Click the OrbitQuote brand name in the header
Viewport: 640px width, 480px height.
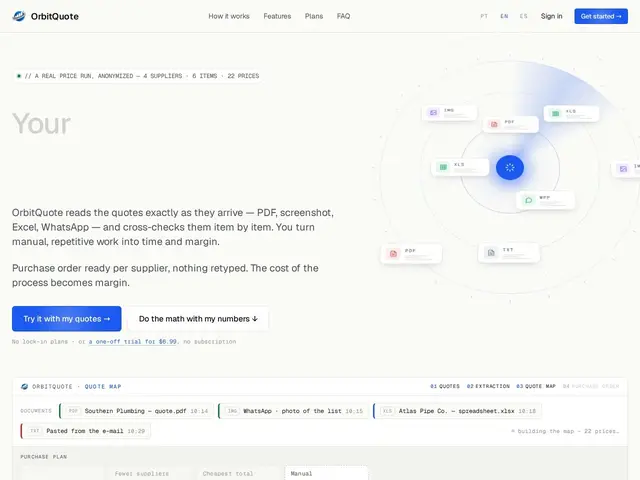tap(55, 16)
